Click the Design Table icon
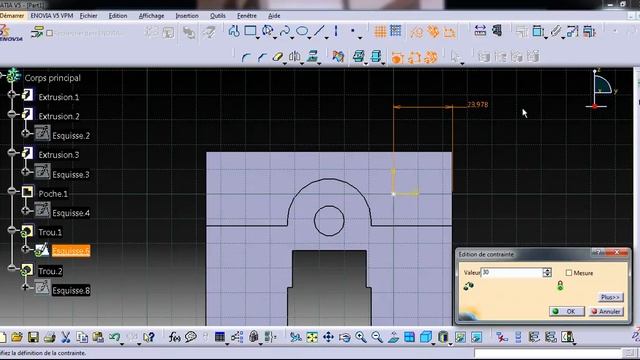 (x=220, y=337)
